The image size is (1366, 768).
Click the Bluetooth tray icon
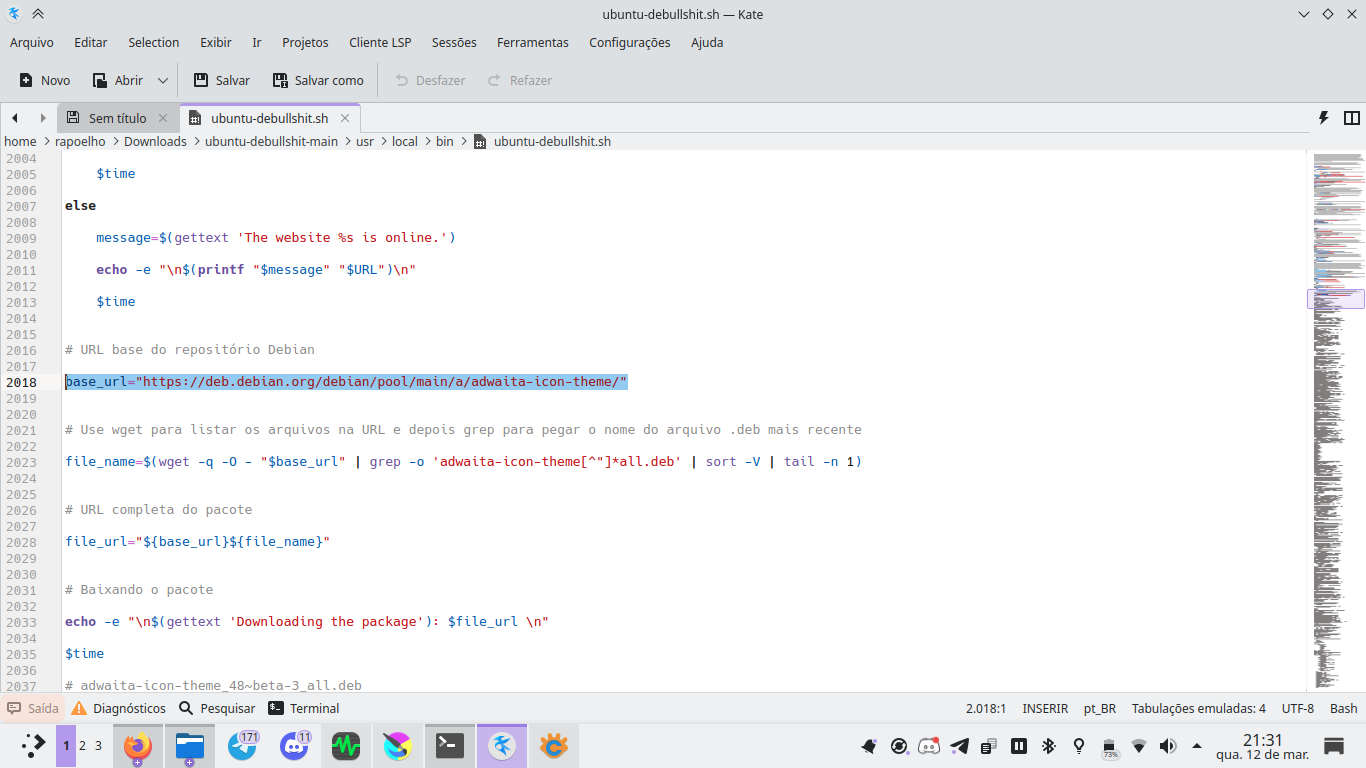[x=1049, y=746]
